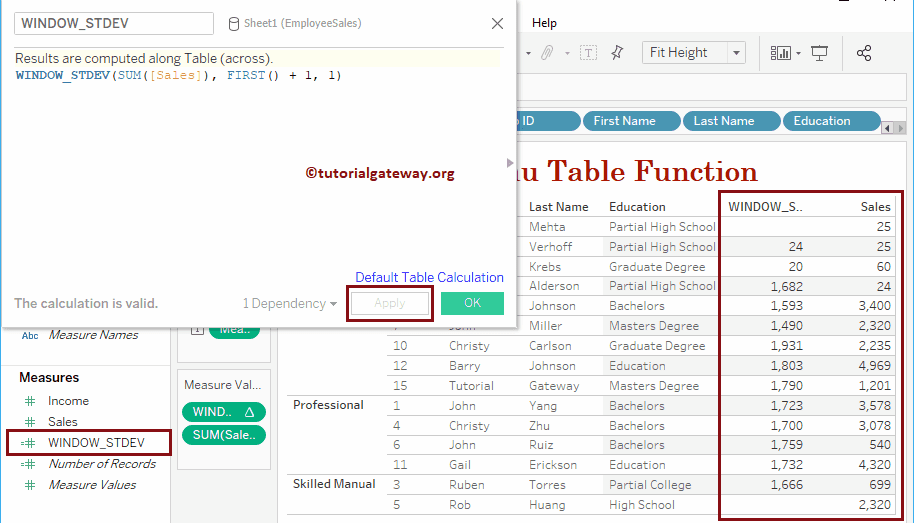
Task: Select the Mehta last name cell
Action: point(547,227)
